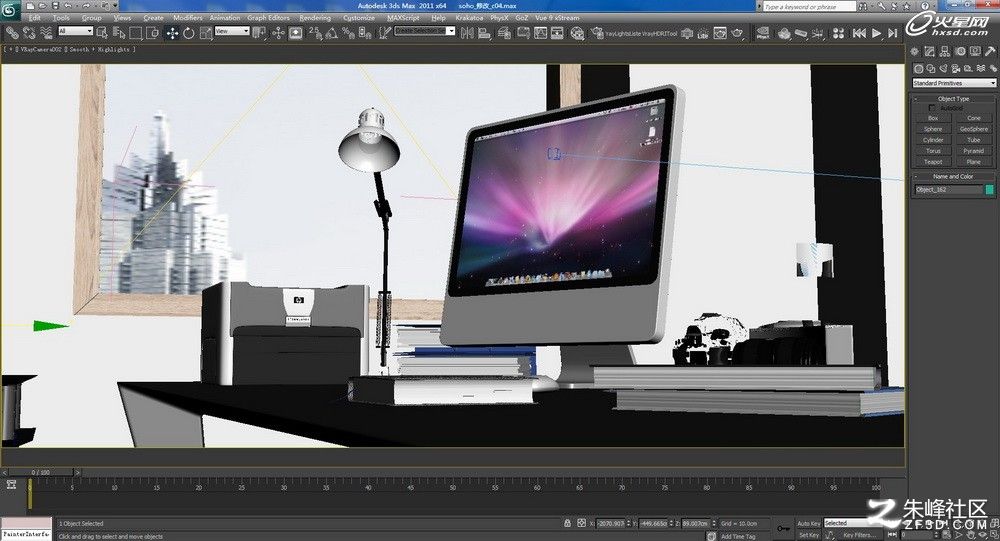1000x541 pixels.
Task: Click the Pyramid primitive button
Action: tap(974, 151)
